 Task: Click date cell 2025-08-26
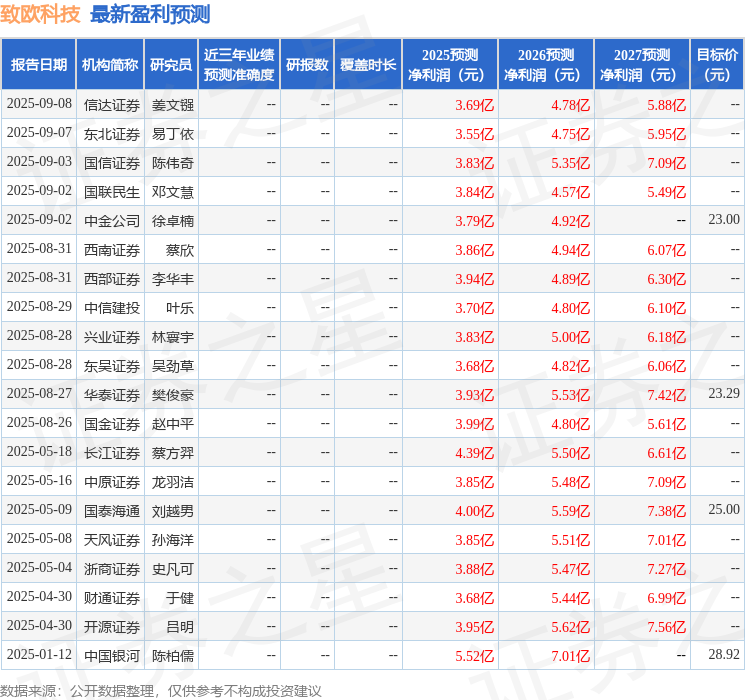point(39,422)
